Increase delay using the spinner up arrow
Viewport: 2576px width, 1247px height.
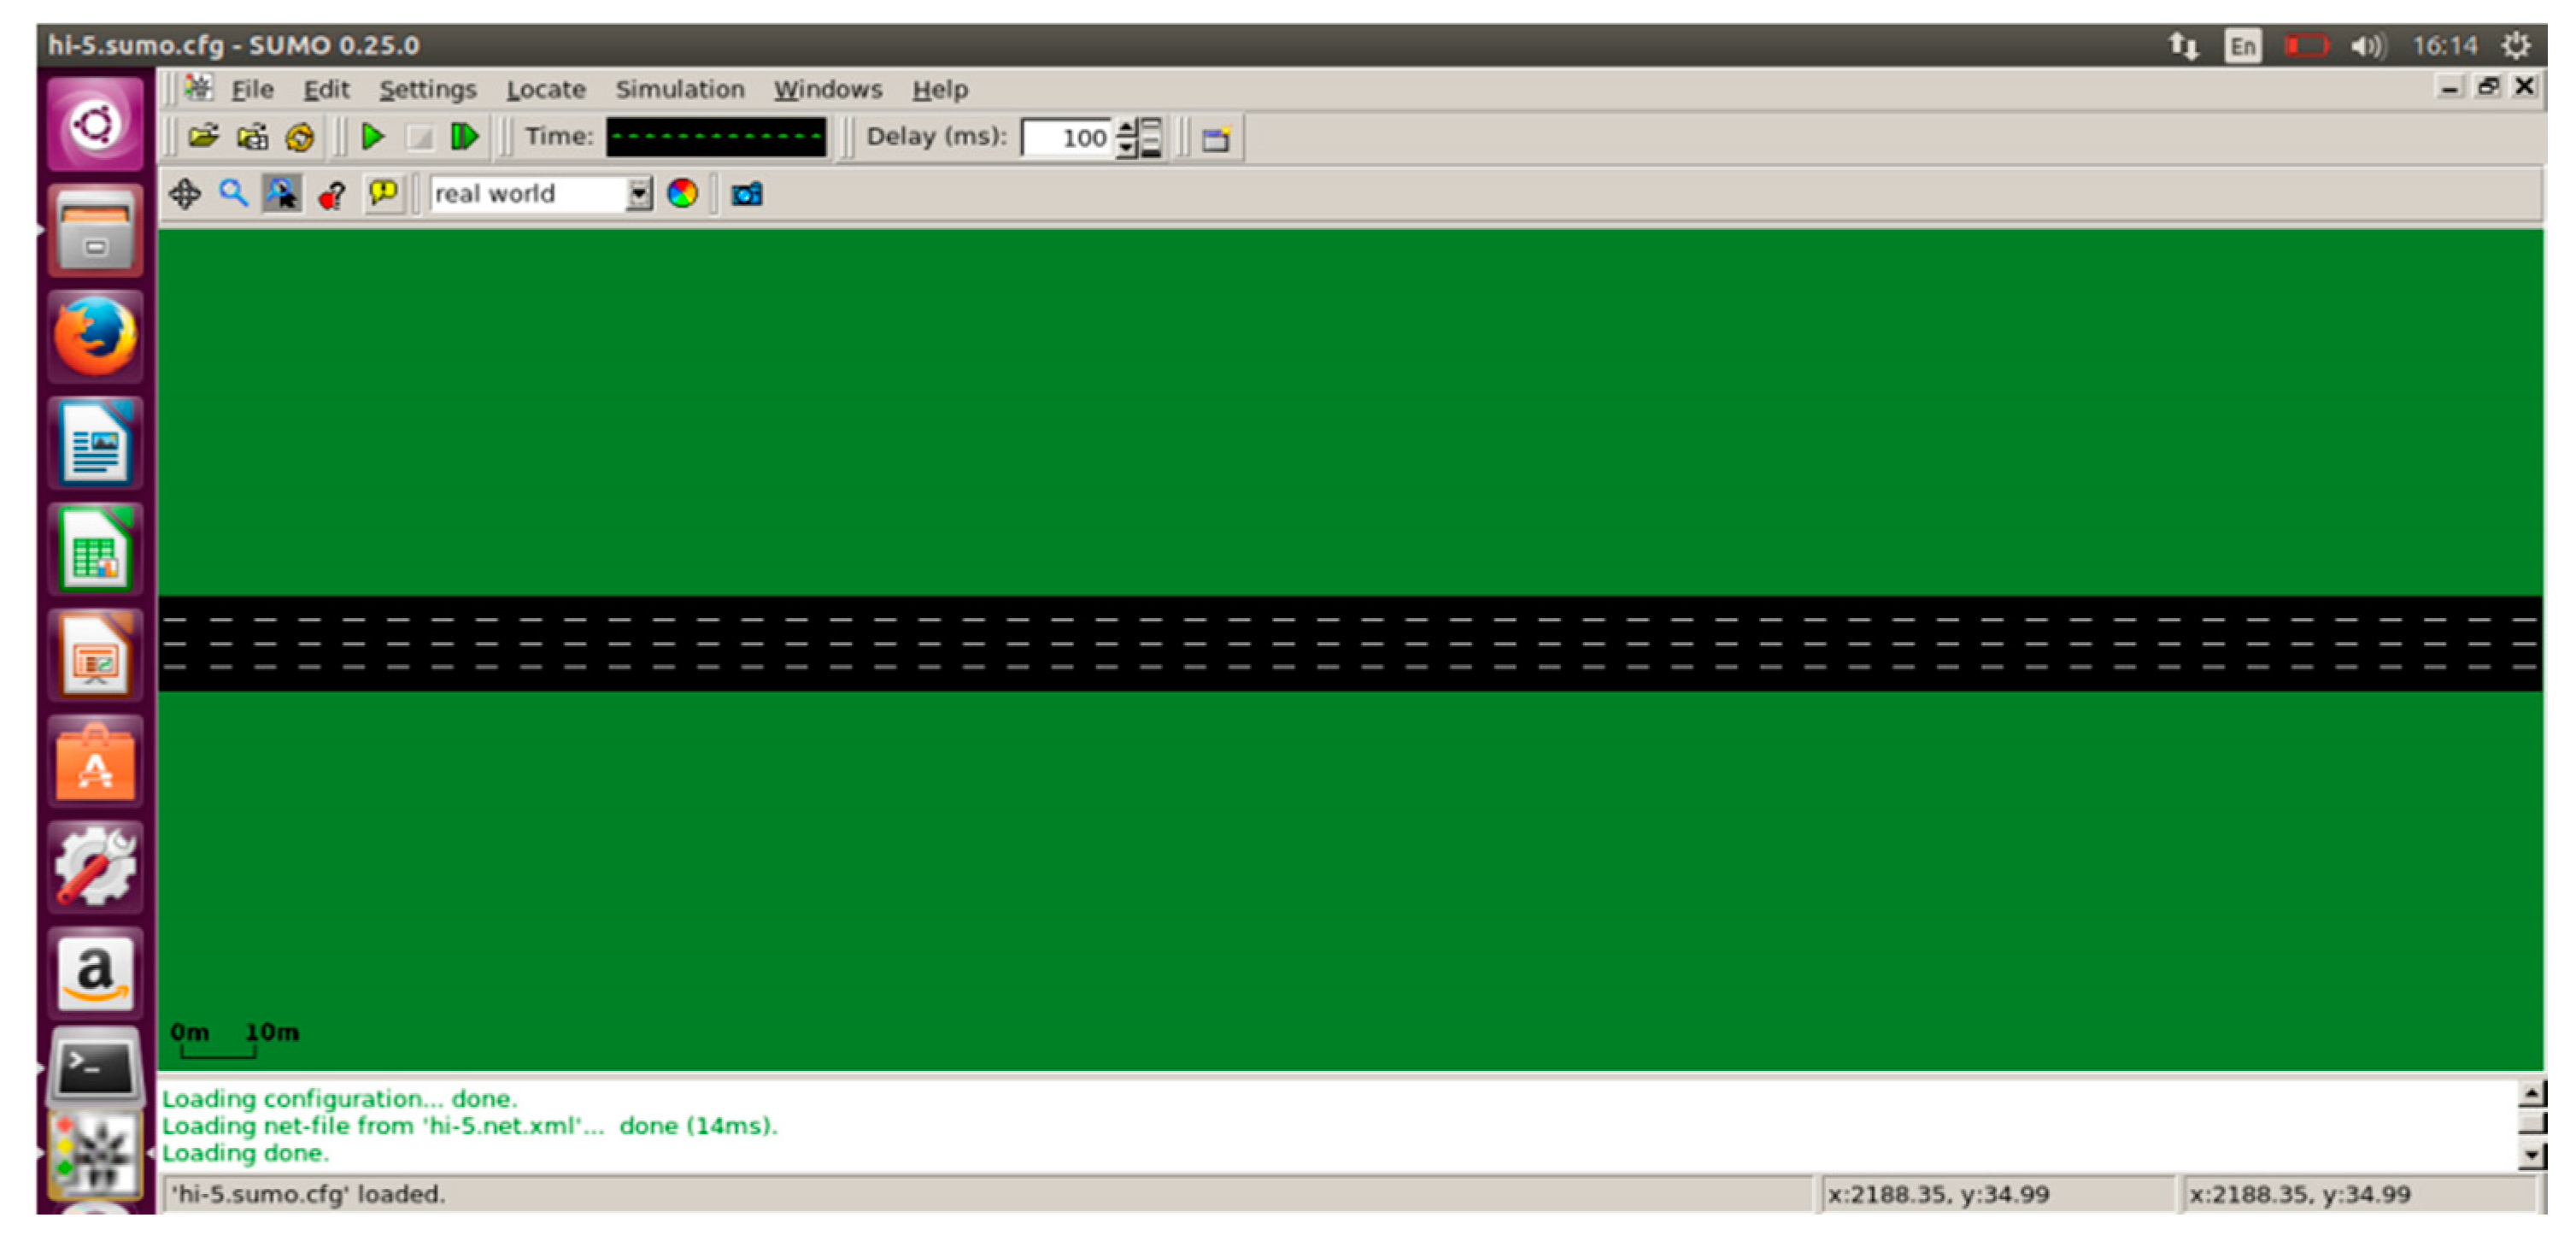[x=1129, y=128]
